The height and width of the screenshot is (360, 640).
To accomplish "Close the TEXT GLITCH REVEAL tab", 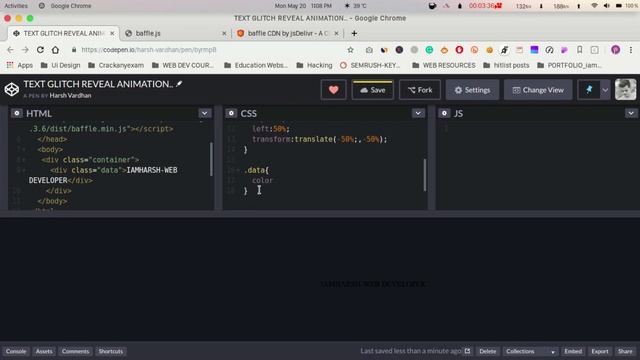I will click(x=112, y=33).
